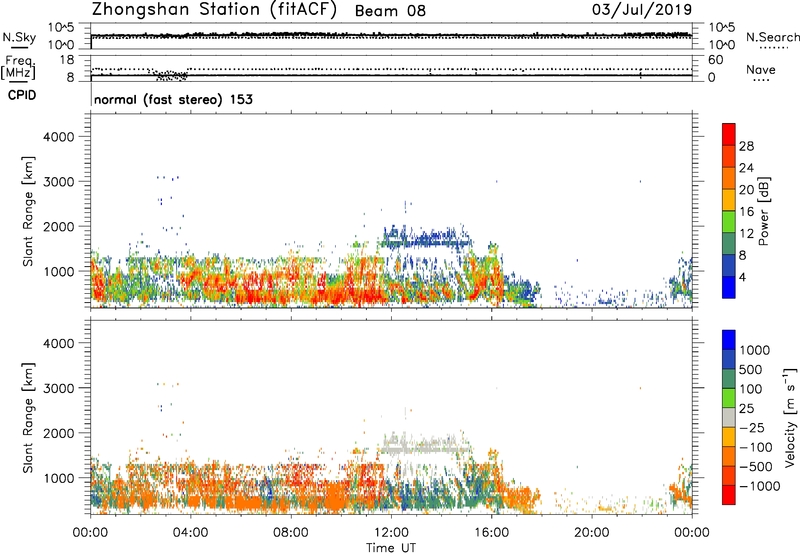
Task: Select the '04:00' time tick label
Action: tap(190, 533)
